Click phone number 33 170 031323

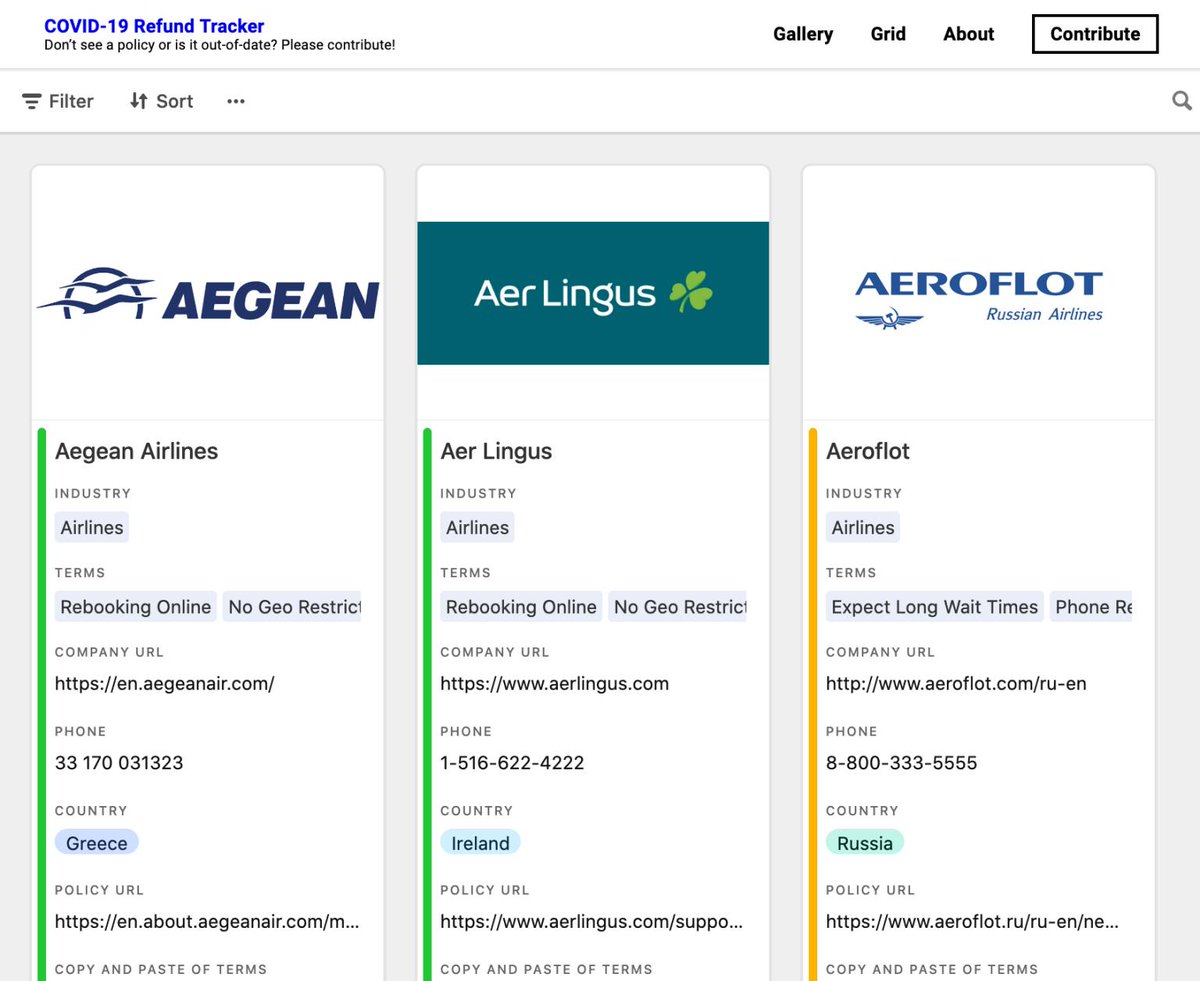(x=119, y=763)
